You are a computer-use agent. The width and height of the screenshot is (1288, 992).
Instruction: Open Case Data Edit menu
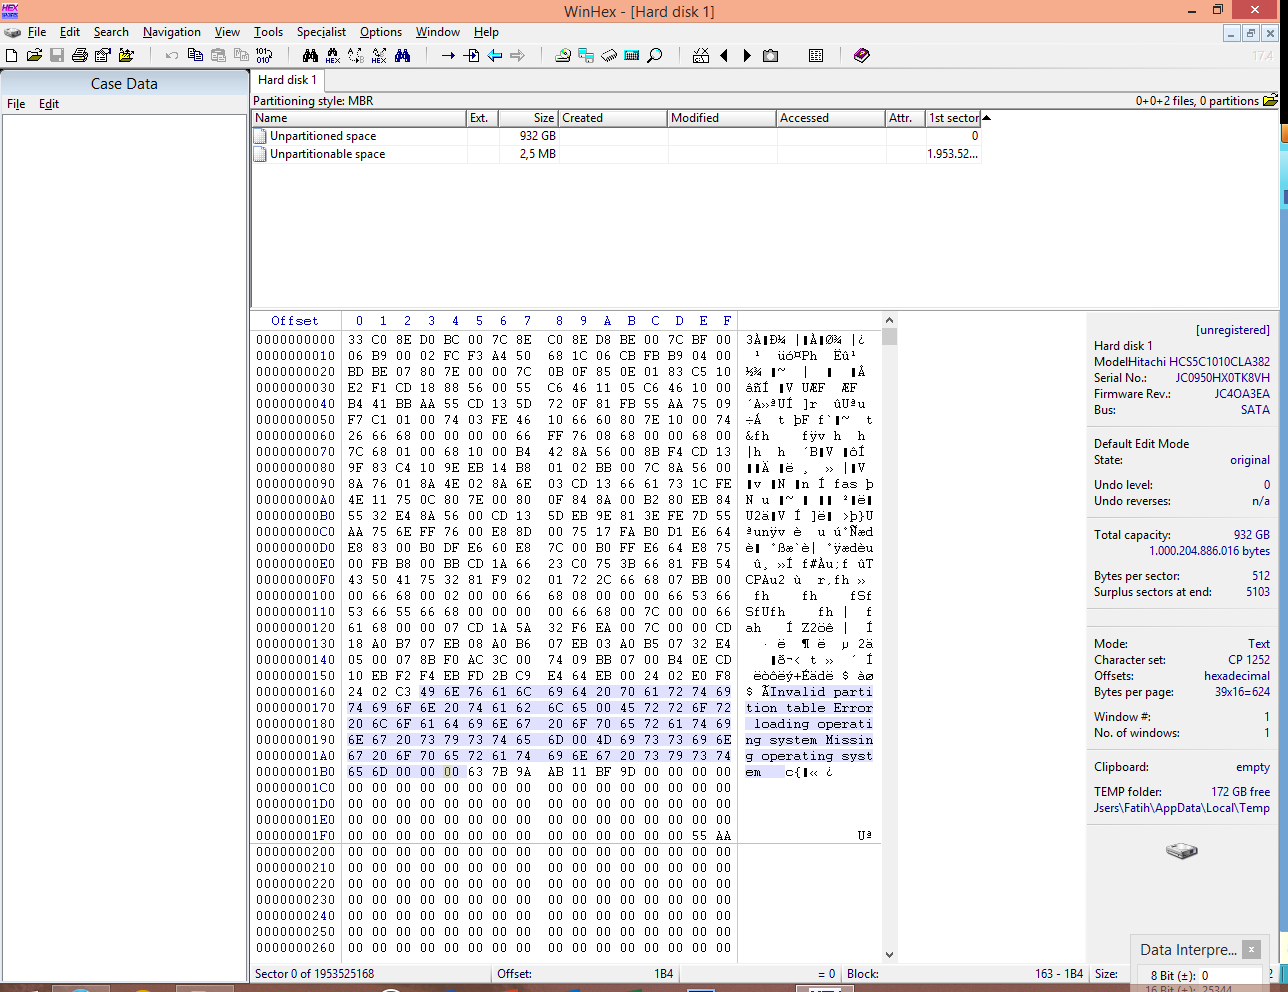pyautogui.click(x=49, y=104)
